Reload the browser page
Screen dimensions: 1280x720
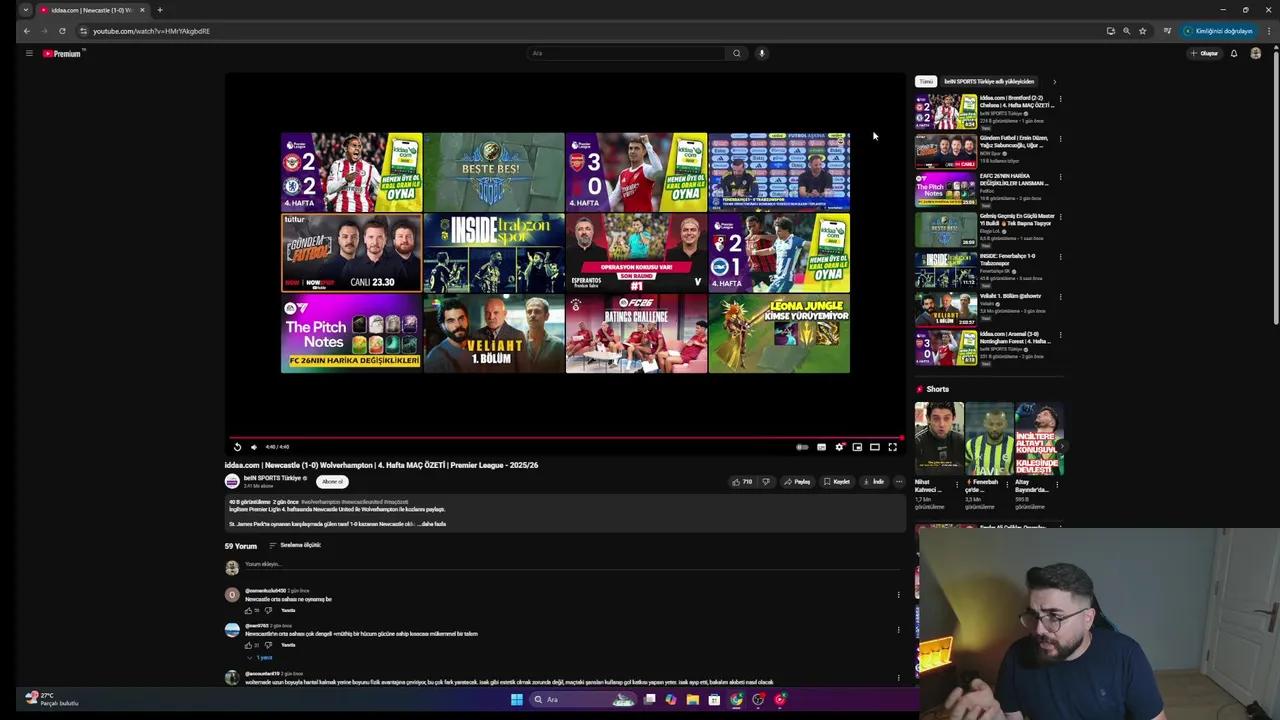click(62, 31)
